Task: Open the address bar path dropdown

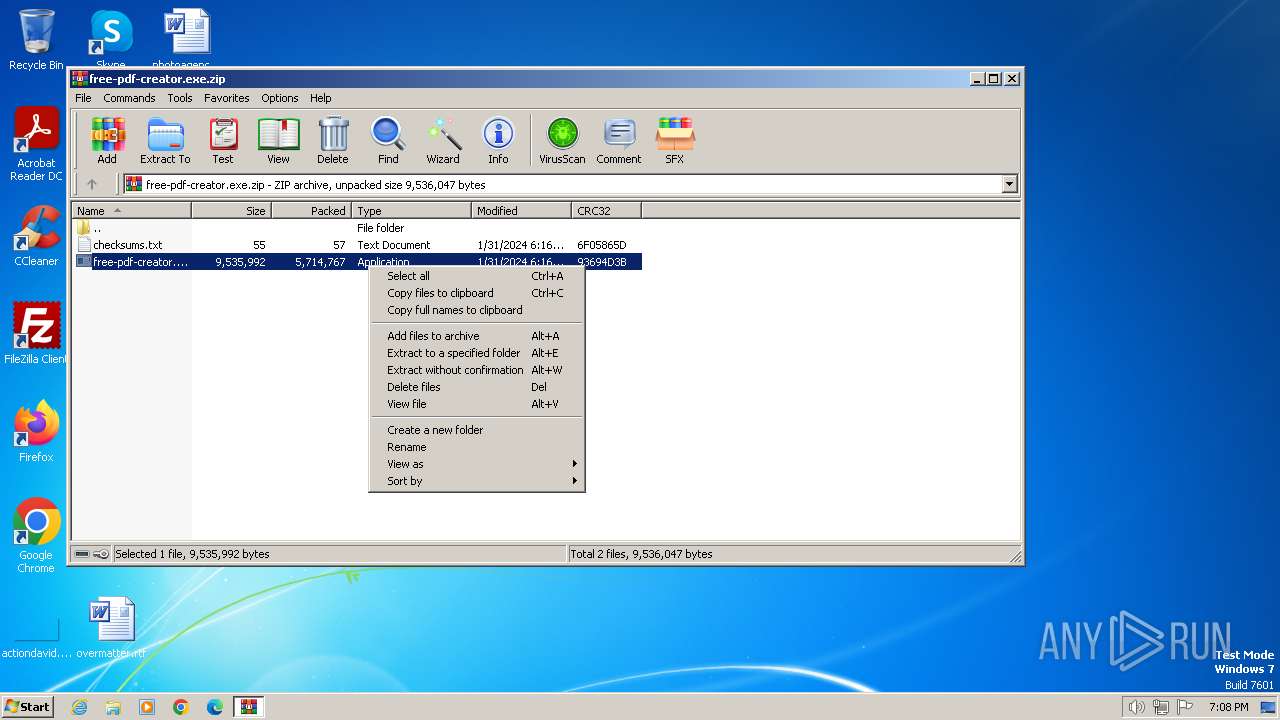Action: 1009,184
